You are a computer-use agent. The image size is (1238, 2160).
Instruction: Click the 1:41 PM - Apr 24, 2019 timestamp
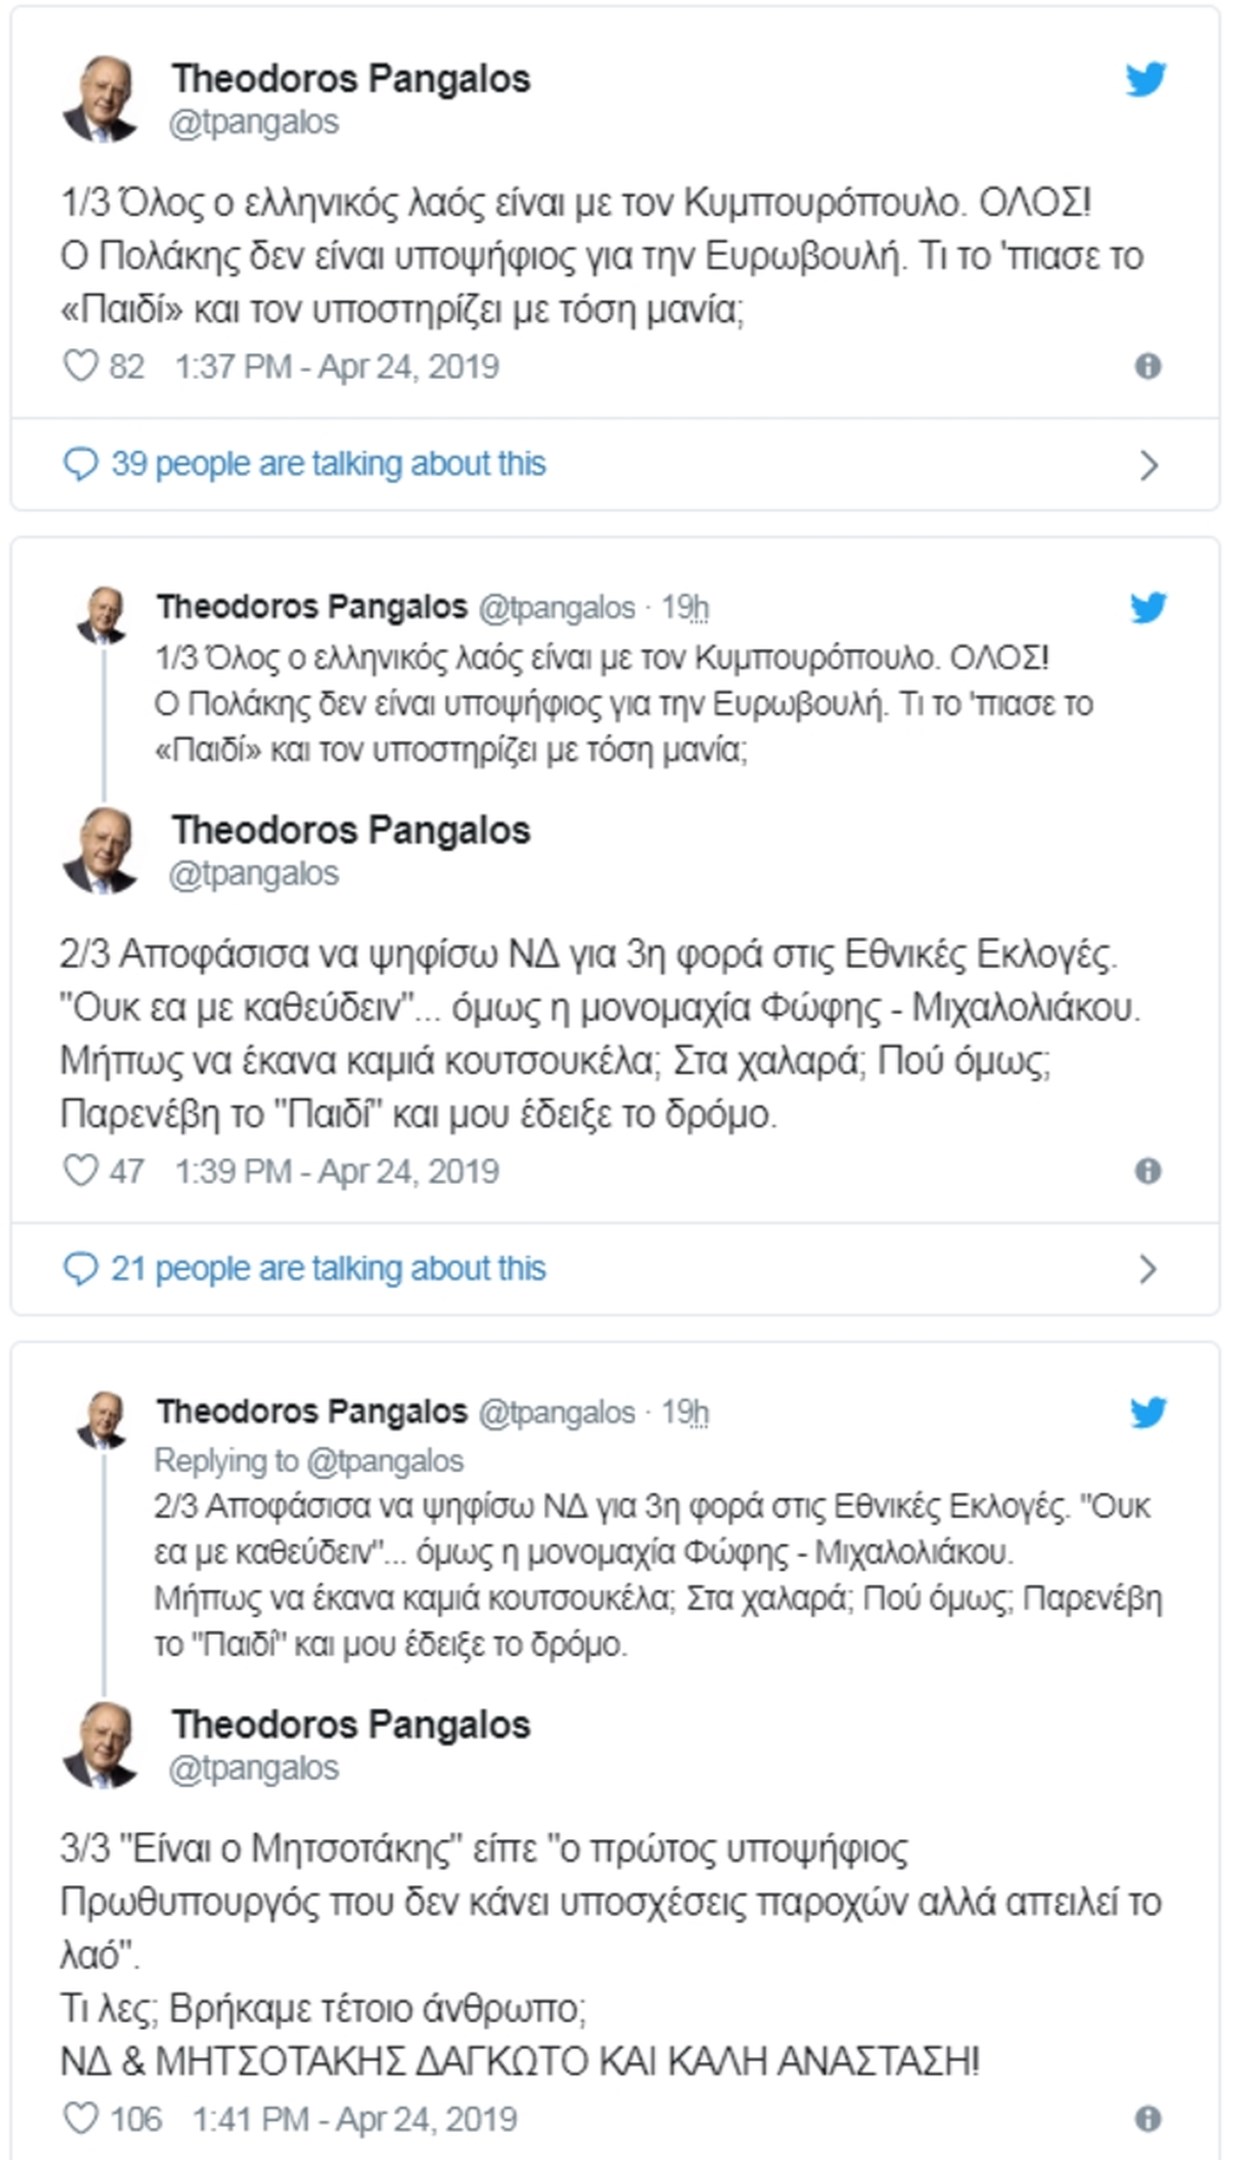click(354, 2118)
